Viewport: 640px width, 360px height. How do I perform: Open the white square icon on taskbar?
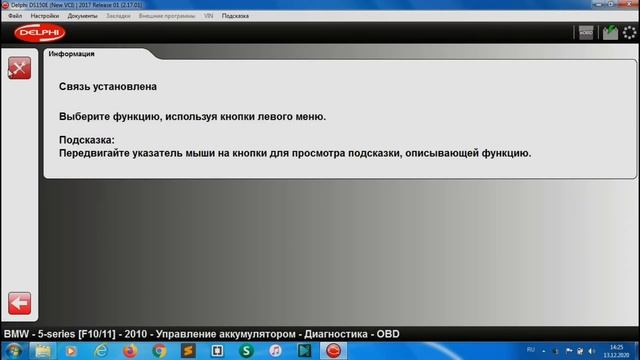click(217, 351)
